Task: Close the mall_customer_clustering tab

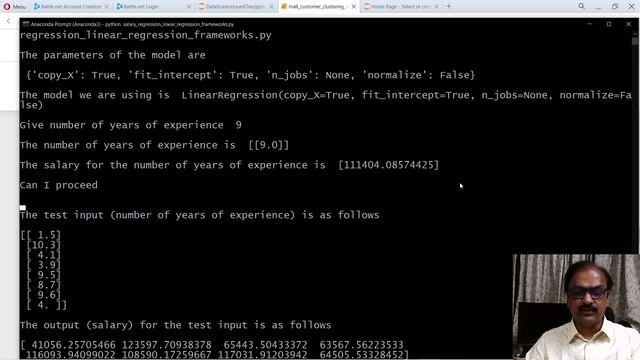Action: tap(354, 7)
